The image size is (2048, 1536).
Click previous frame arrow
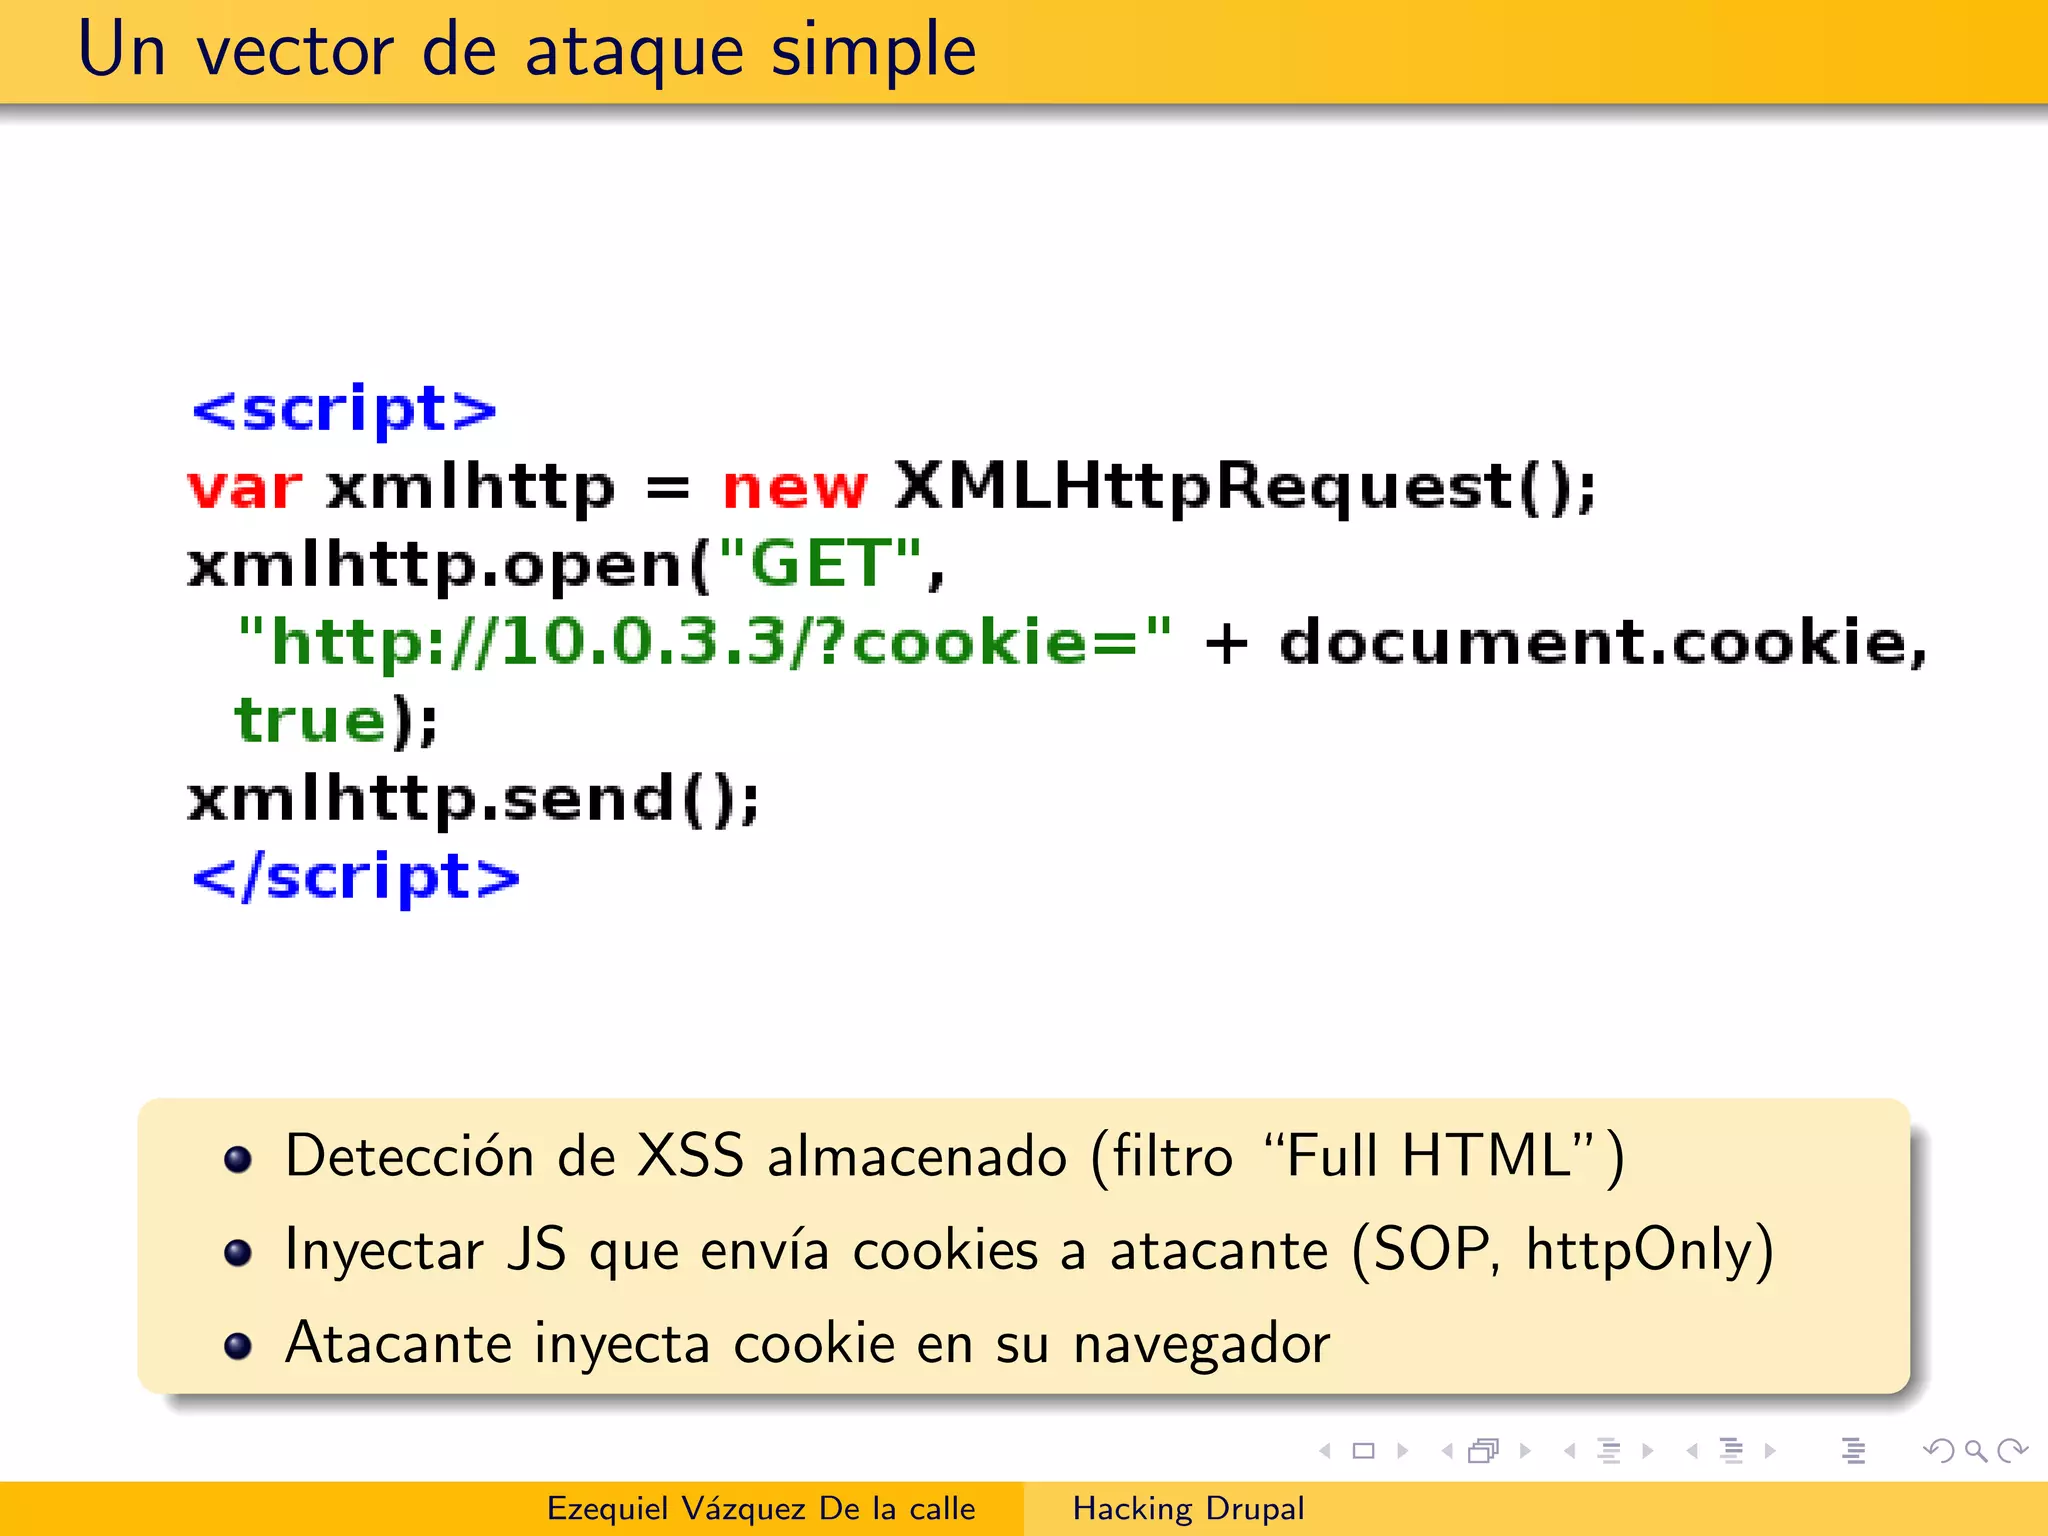(x=1447, y=1451)
